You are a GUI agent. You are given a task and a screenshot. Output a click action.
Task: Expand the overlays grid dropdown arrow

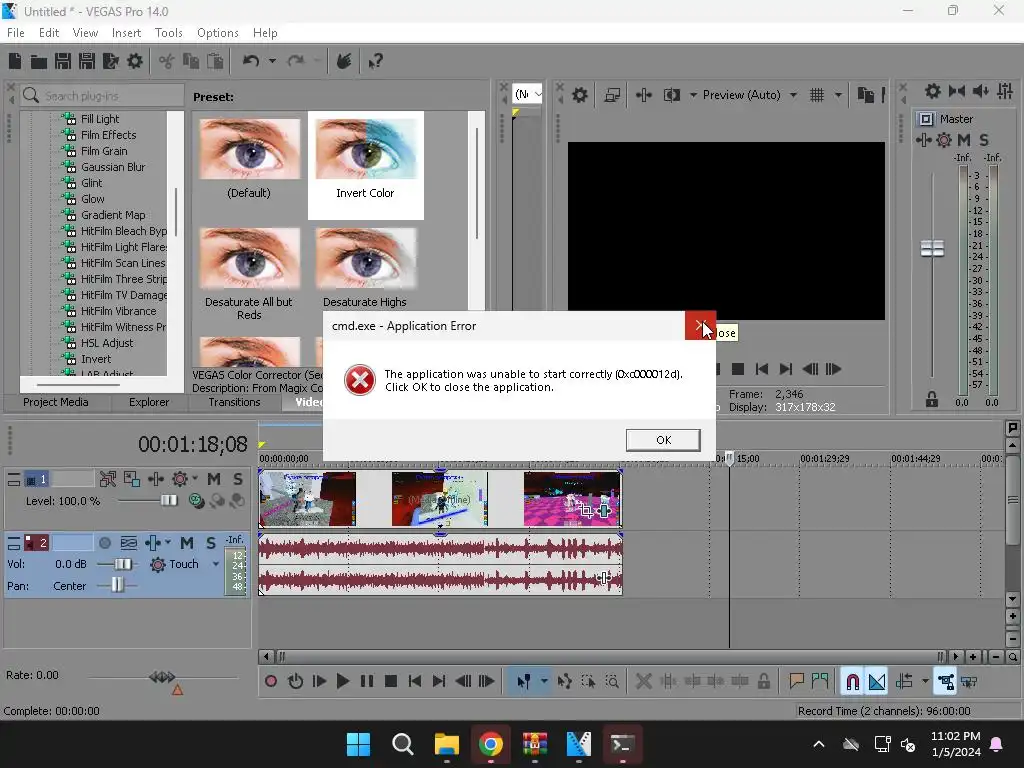pos(838,95)
